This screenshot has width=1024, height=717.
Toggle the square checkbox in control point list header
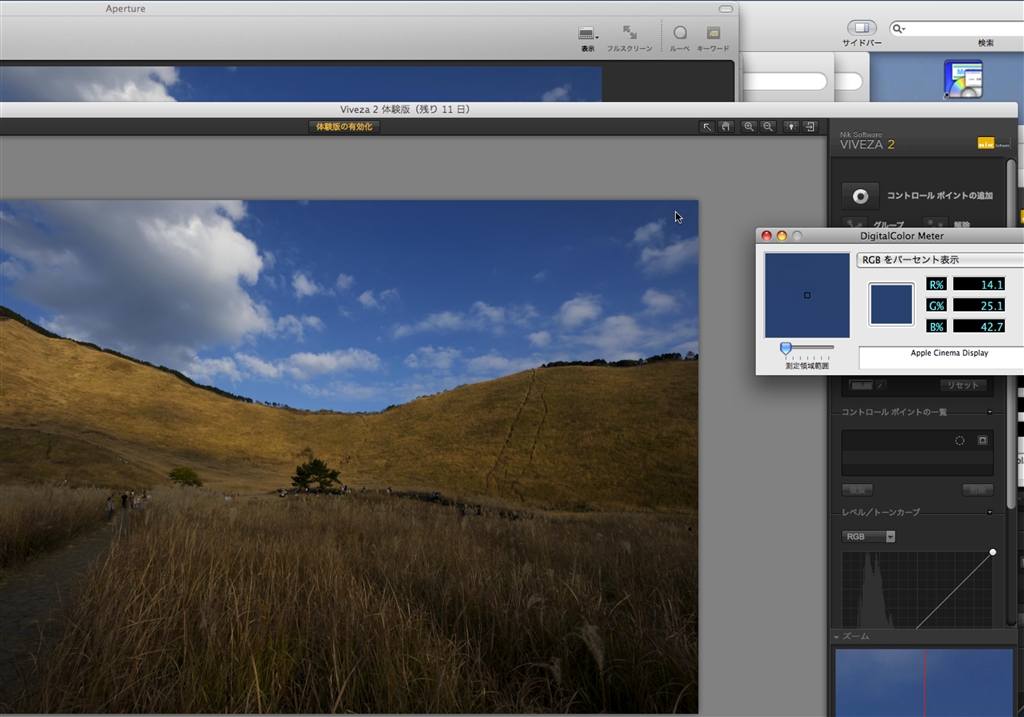(x=982, y=440)
